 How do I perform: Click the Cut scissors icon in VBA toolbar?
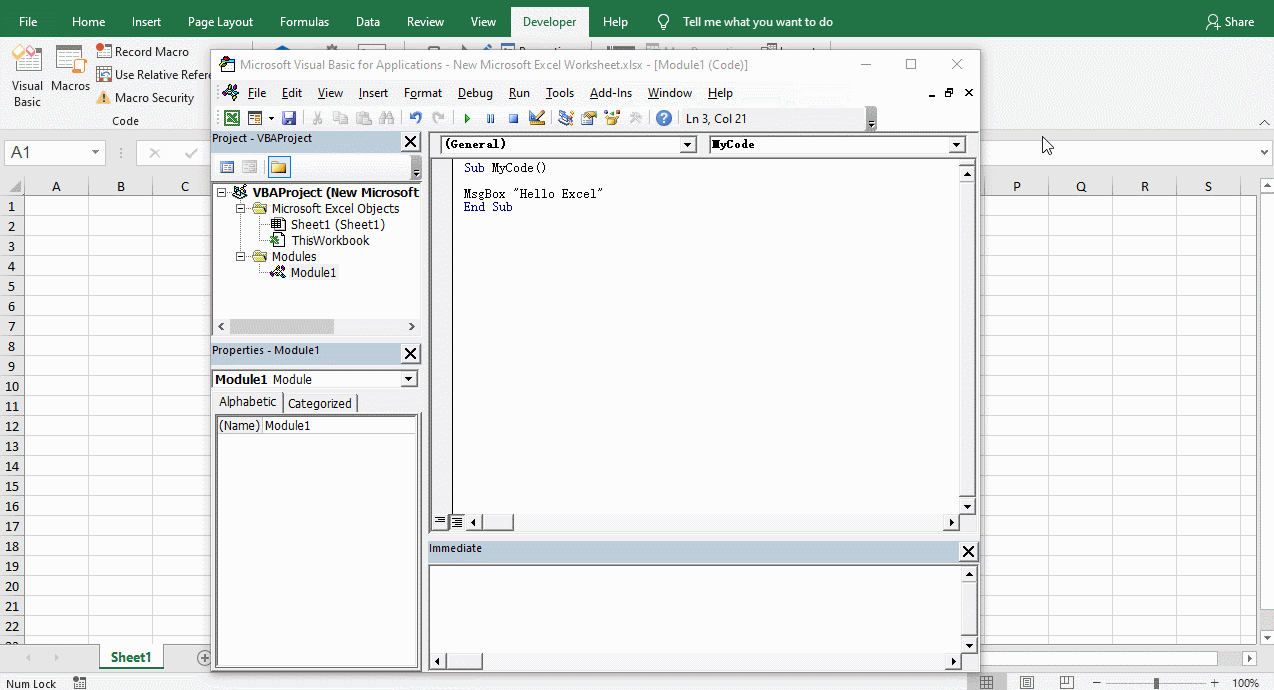318,118
